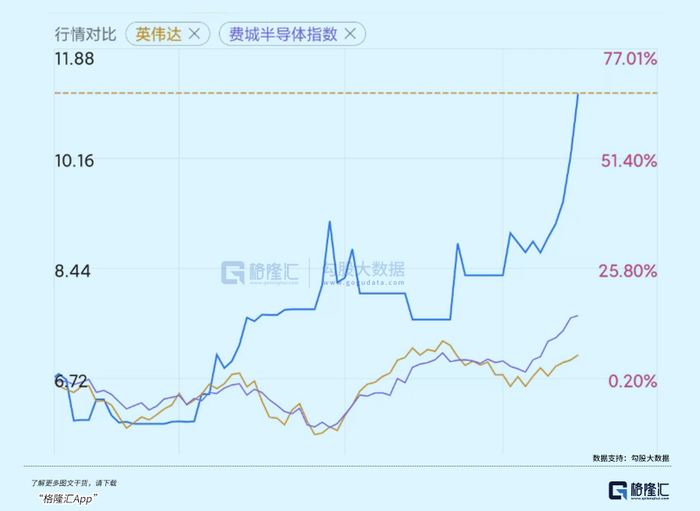Click the 了解更多图文干货 prompt text
700x511 pixels.
click(x=73, y=482)
